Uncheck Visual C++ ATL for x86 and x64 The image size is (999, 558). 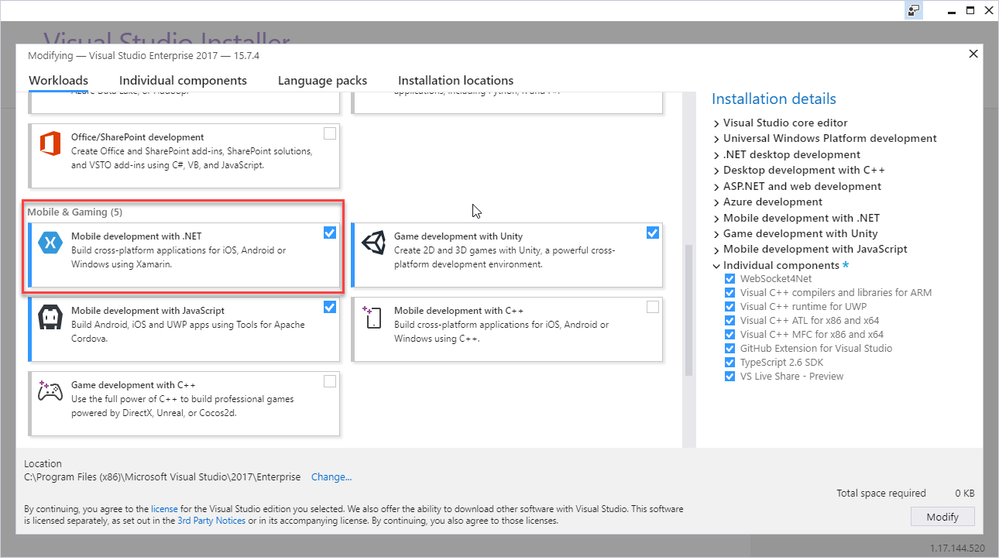[729, 321]
